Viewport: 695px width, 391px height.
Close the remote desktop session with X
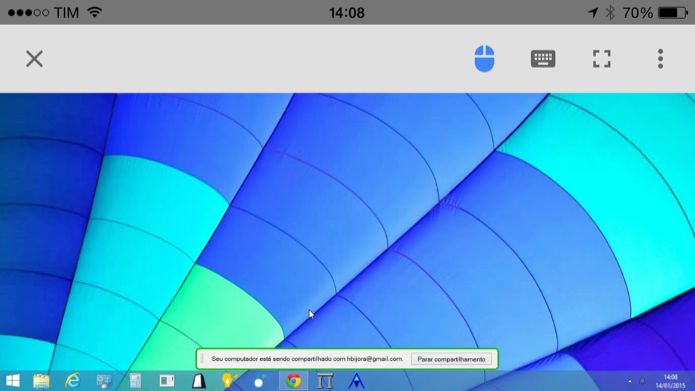pyautogui.click(x=34, y=59)
